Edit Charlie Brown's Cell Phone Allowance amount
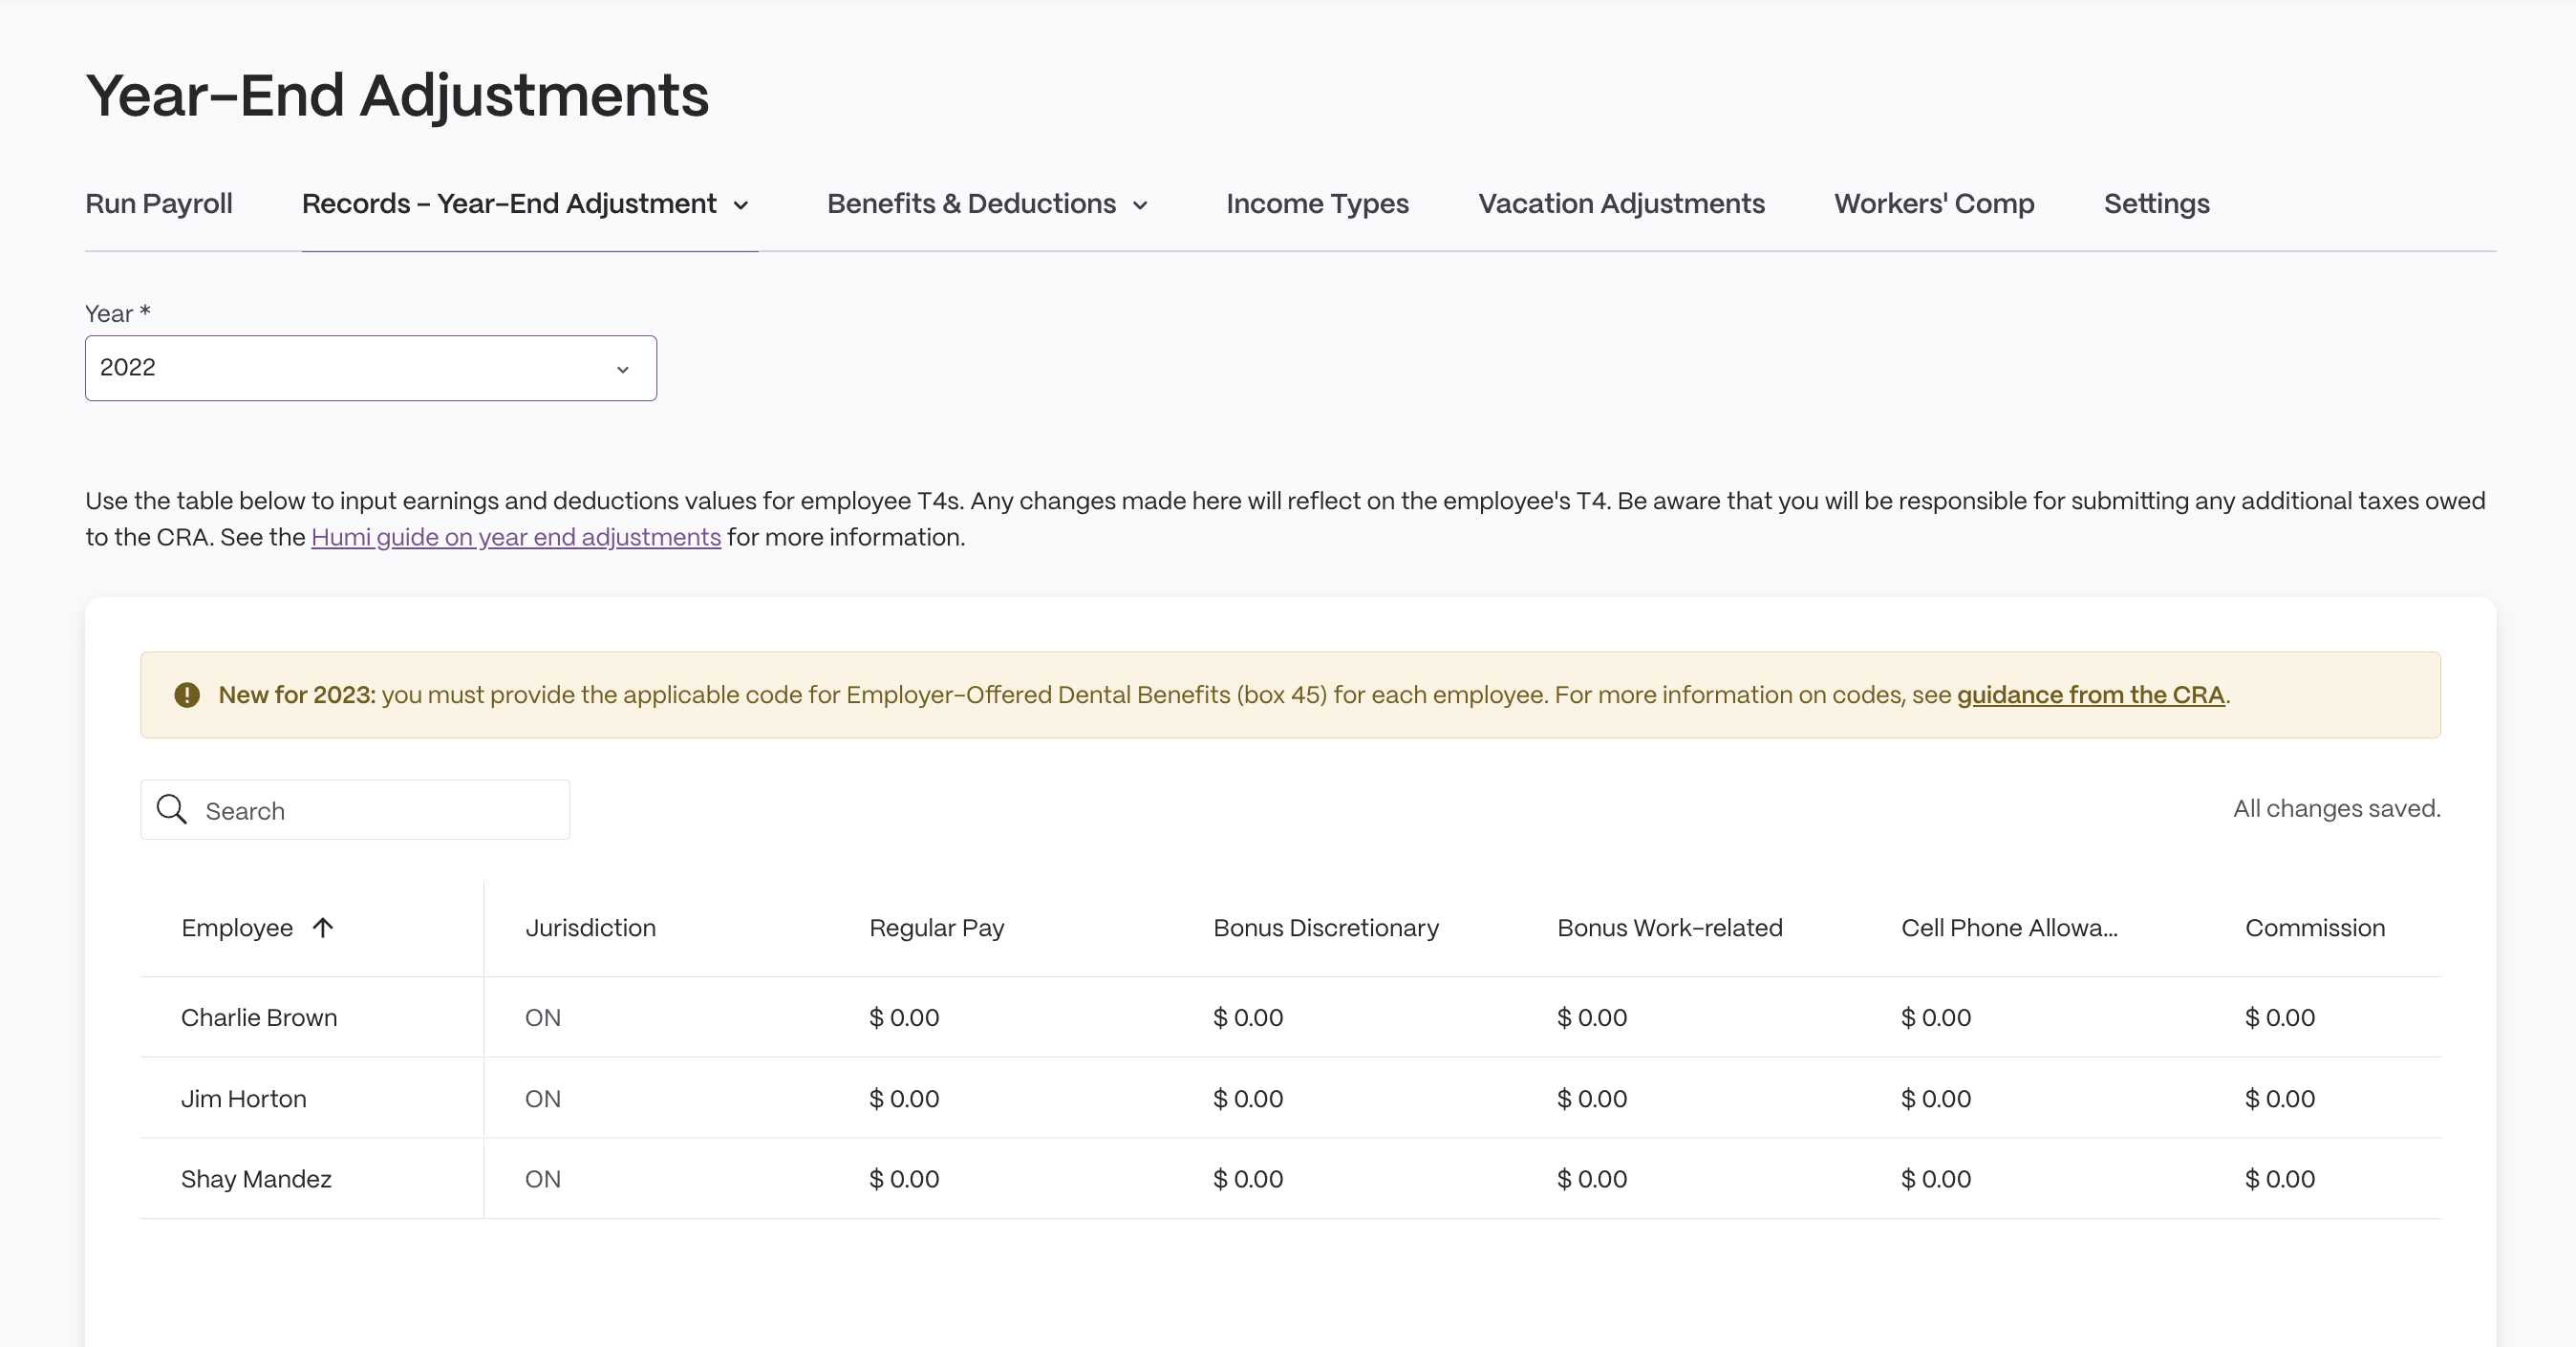Viewport: 2576px width, 1347px height. pyautogui.click(x=1936, y=1018)
